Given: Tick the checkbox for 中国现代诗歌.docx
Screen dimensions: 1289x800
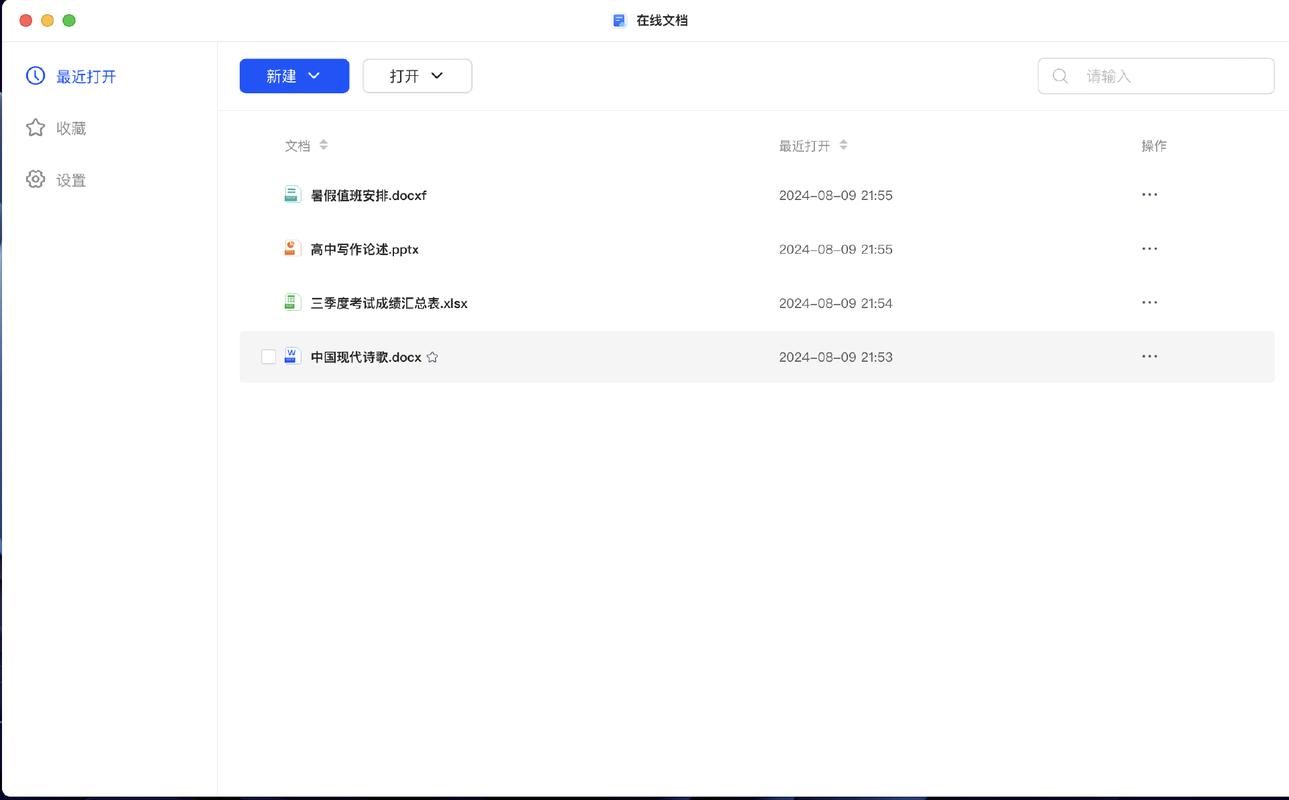Looking at the screenshot, I should [268, 357].
